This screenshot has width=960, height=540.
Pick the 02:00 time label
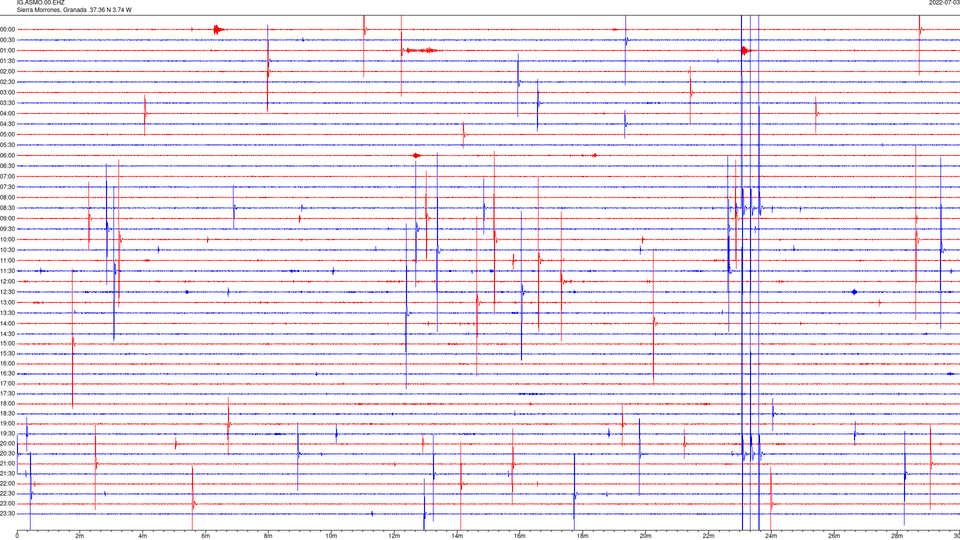tap(8, 72)
